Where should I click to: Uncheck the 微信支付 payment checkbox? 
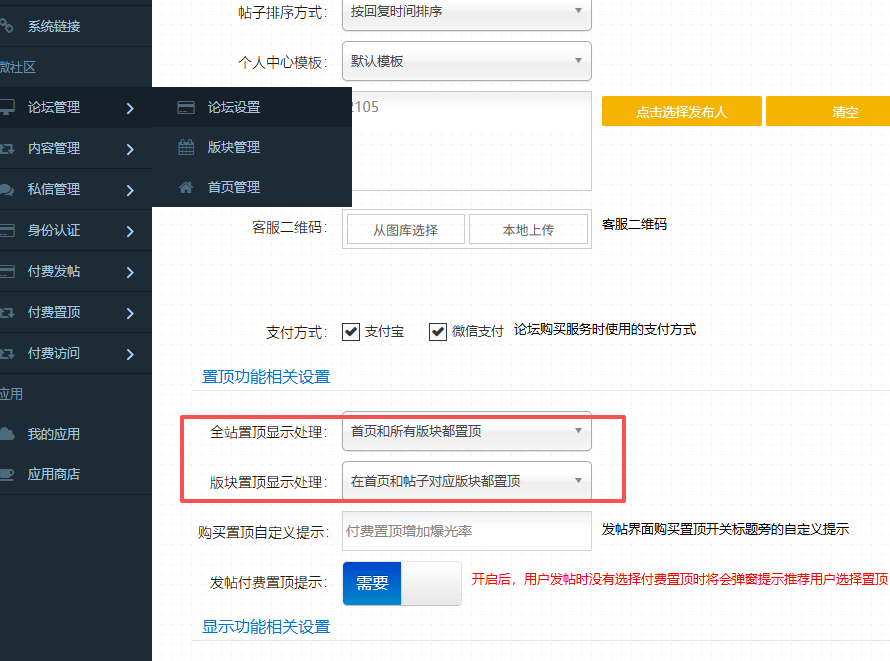pos(438,332)
